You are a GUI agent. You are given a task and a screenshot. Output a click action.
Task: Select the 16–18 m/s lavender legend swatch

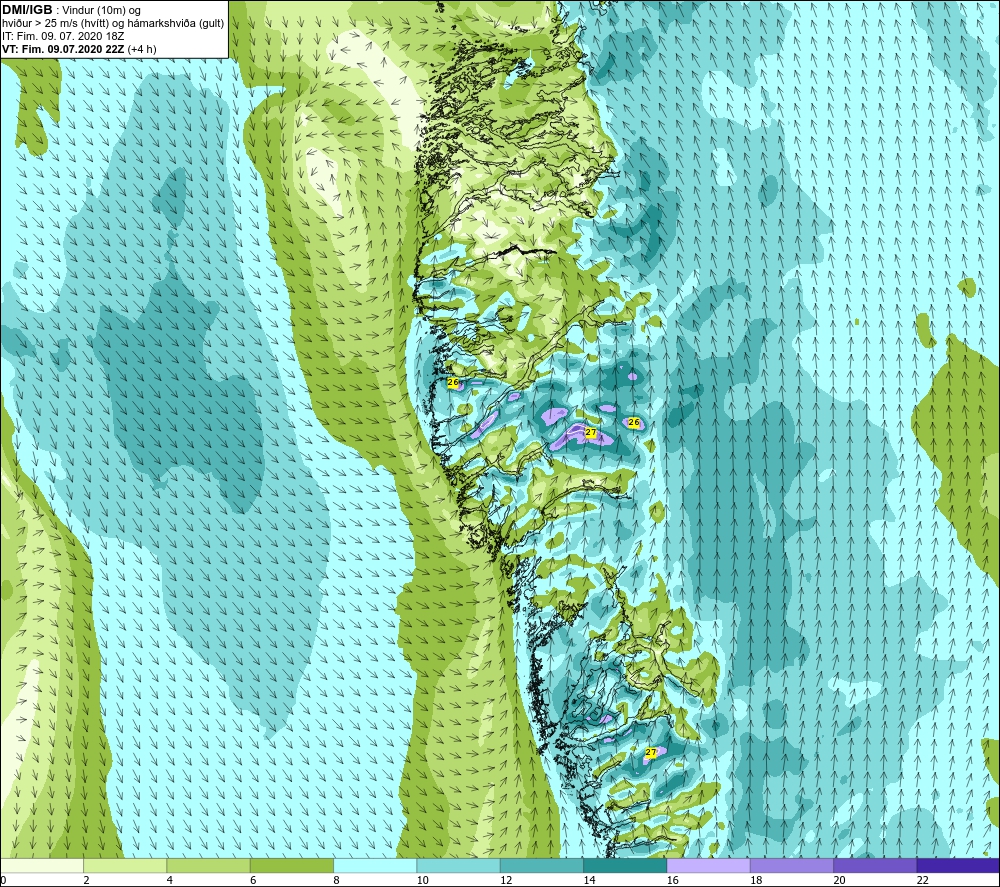(x=709, y=865)
